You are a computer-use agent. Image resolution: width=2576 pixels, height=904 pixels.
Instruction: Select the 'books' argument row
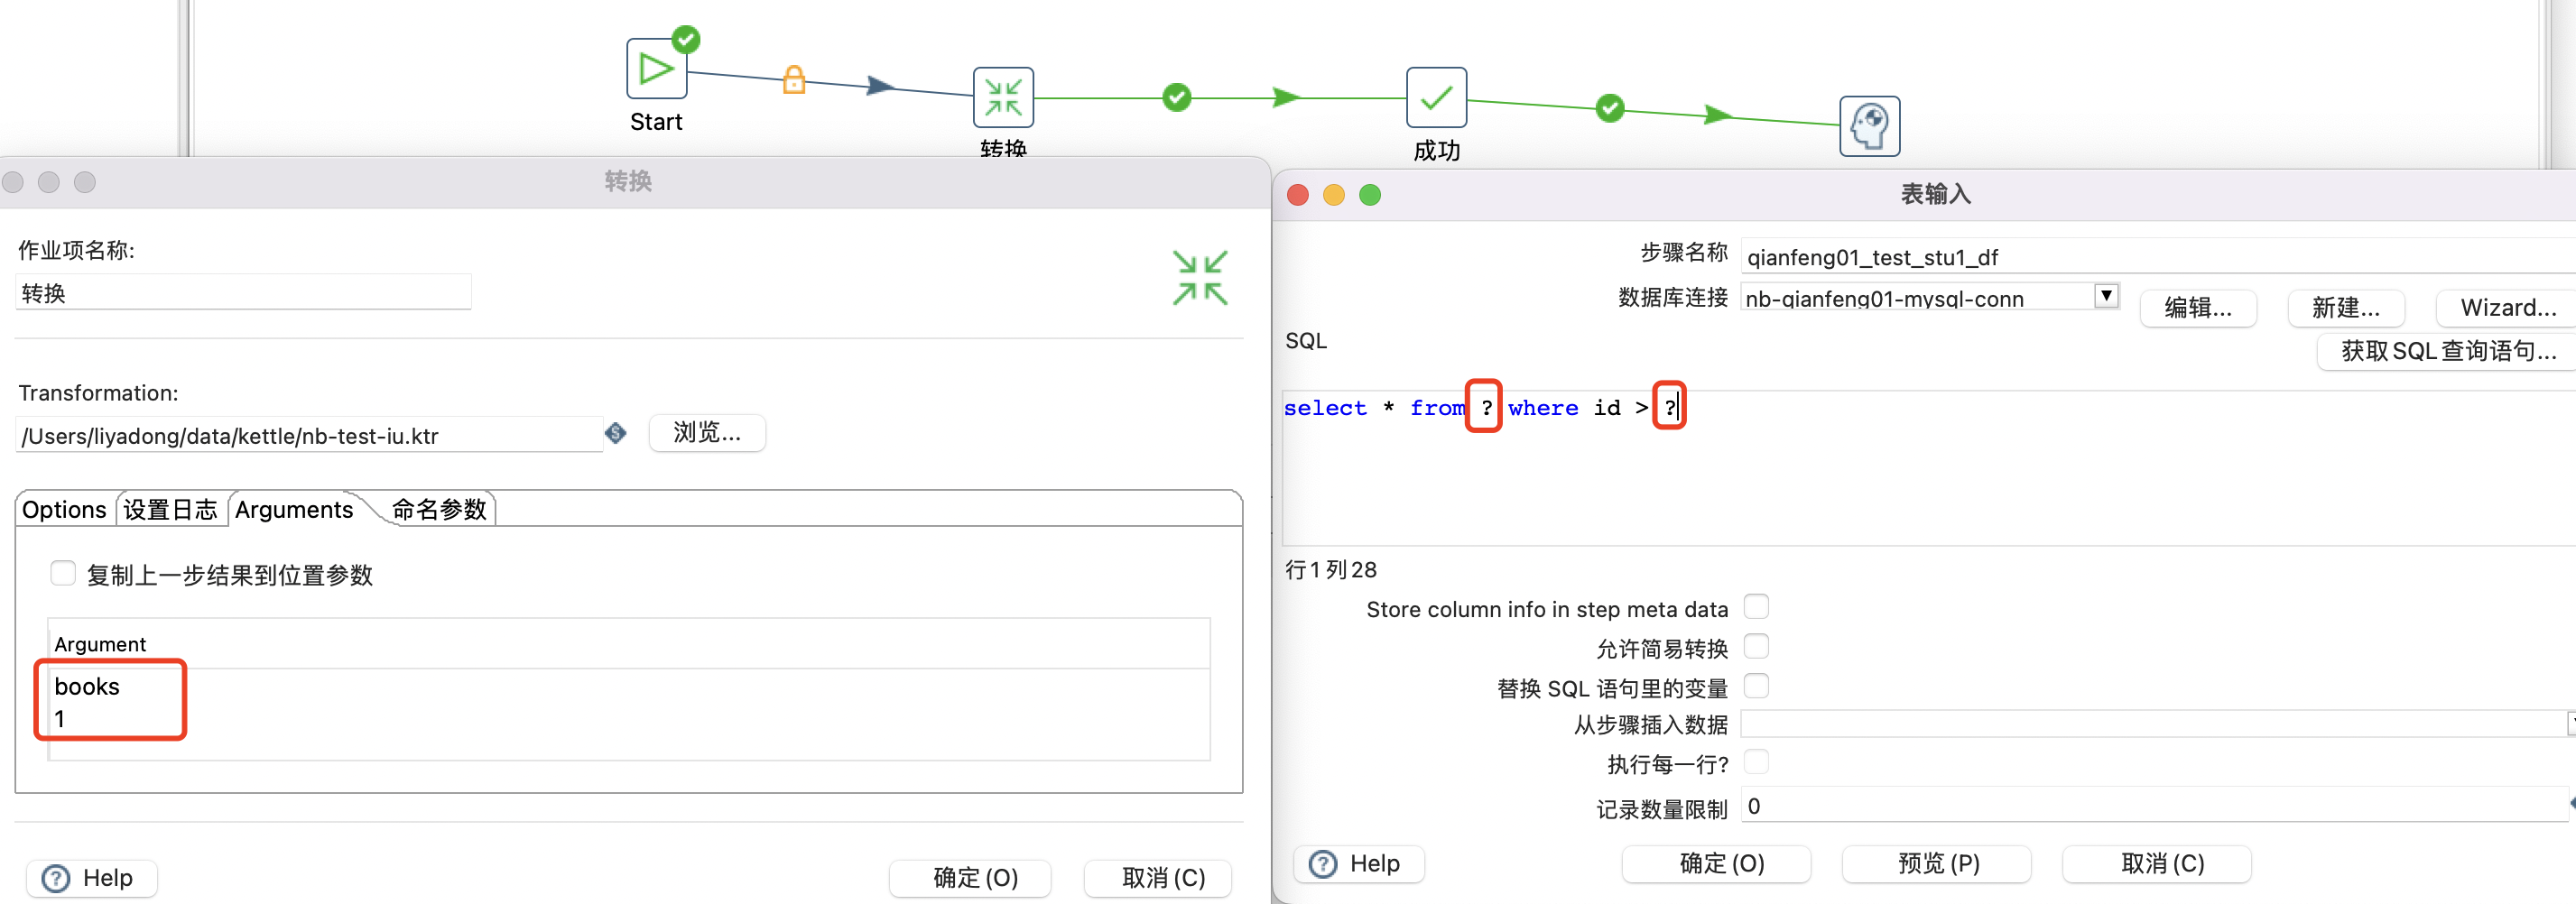tap(629, 686)
